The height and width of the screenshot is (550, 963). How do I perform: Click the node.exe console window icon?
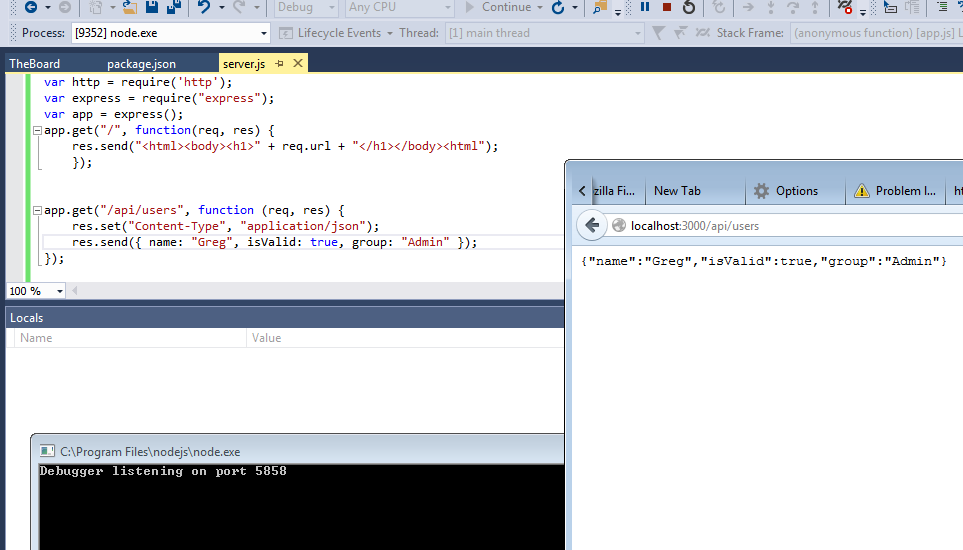pos(47,451)
